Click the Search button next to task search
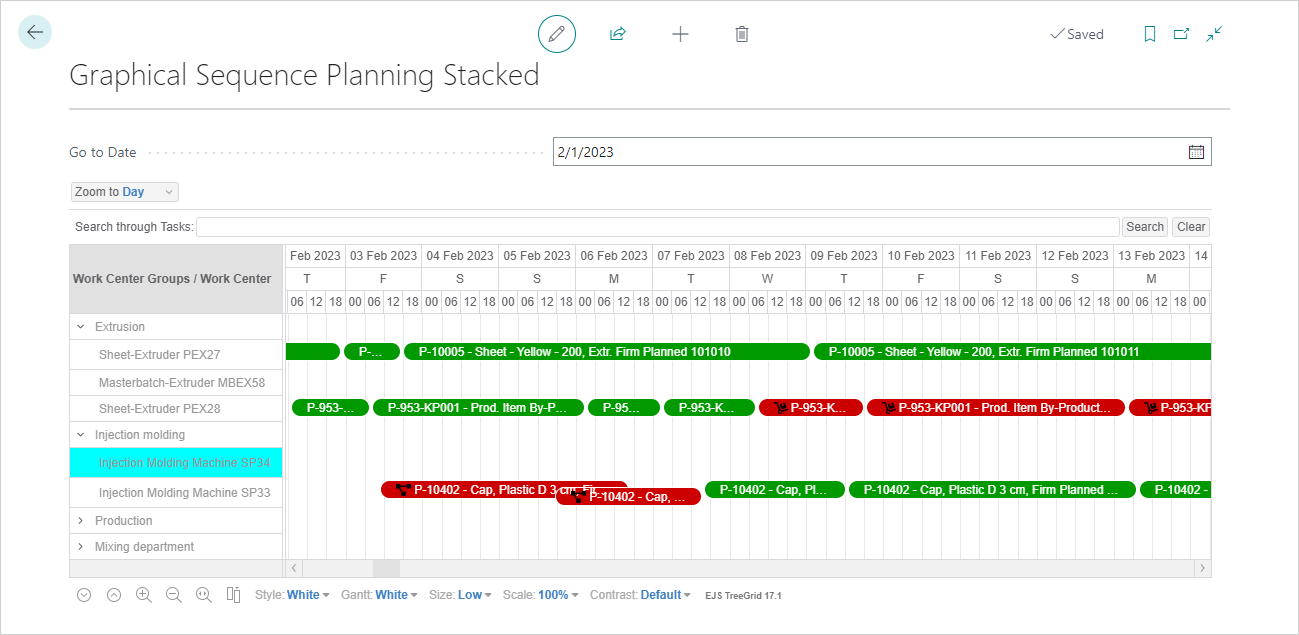Viewport: 1299px width, 635px height. [1144, 226]
